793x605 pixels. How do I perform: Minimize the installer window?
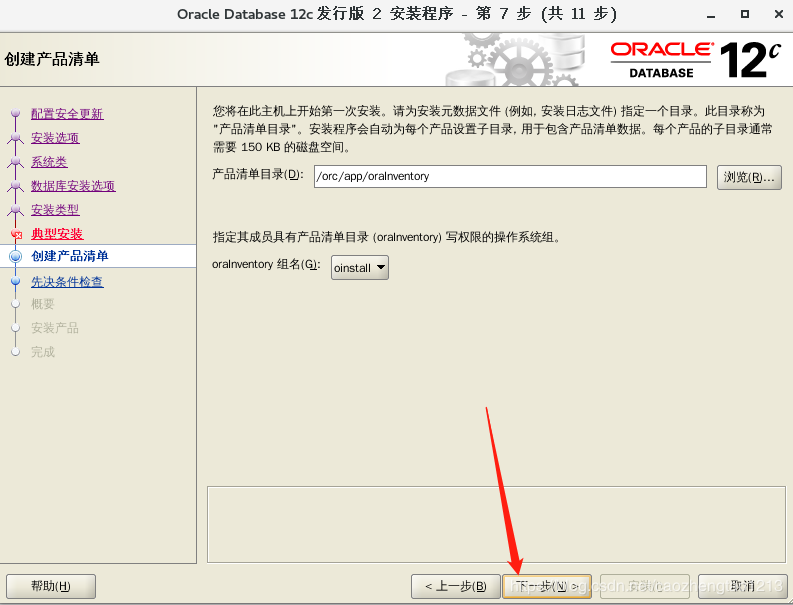(x=711, y=15)
